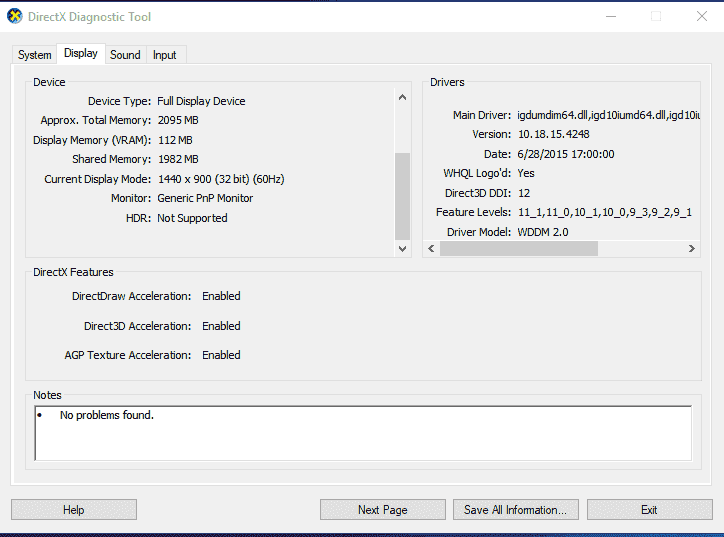Click the version '10.18.15.4248' value
Image resolution: width=724 pixels, height=537 pixels.
[554, 134]
